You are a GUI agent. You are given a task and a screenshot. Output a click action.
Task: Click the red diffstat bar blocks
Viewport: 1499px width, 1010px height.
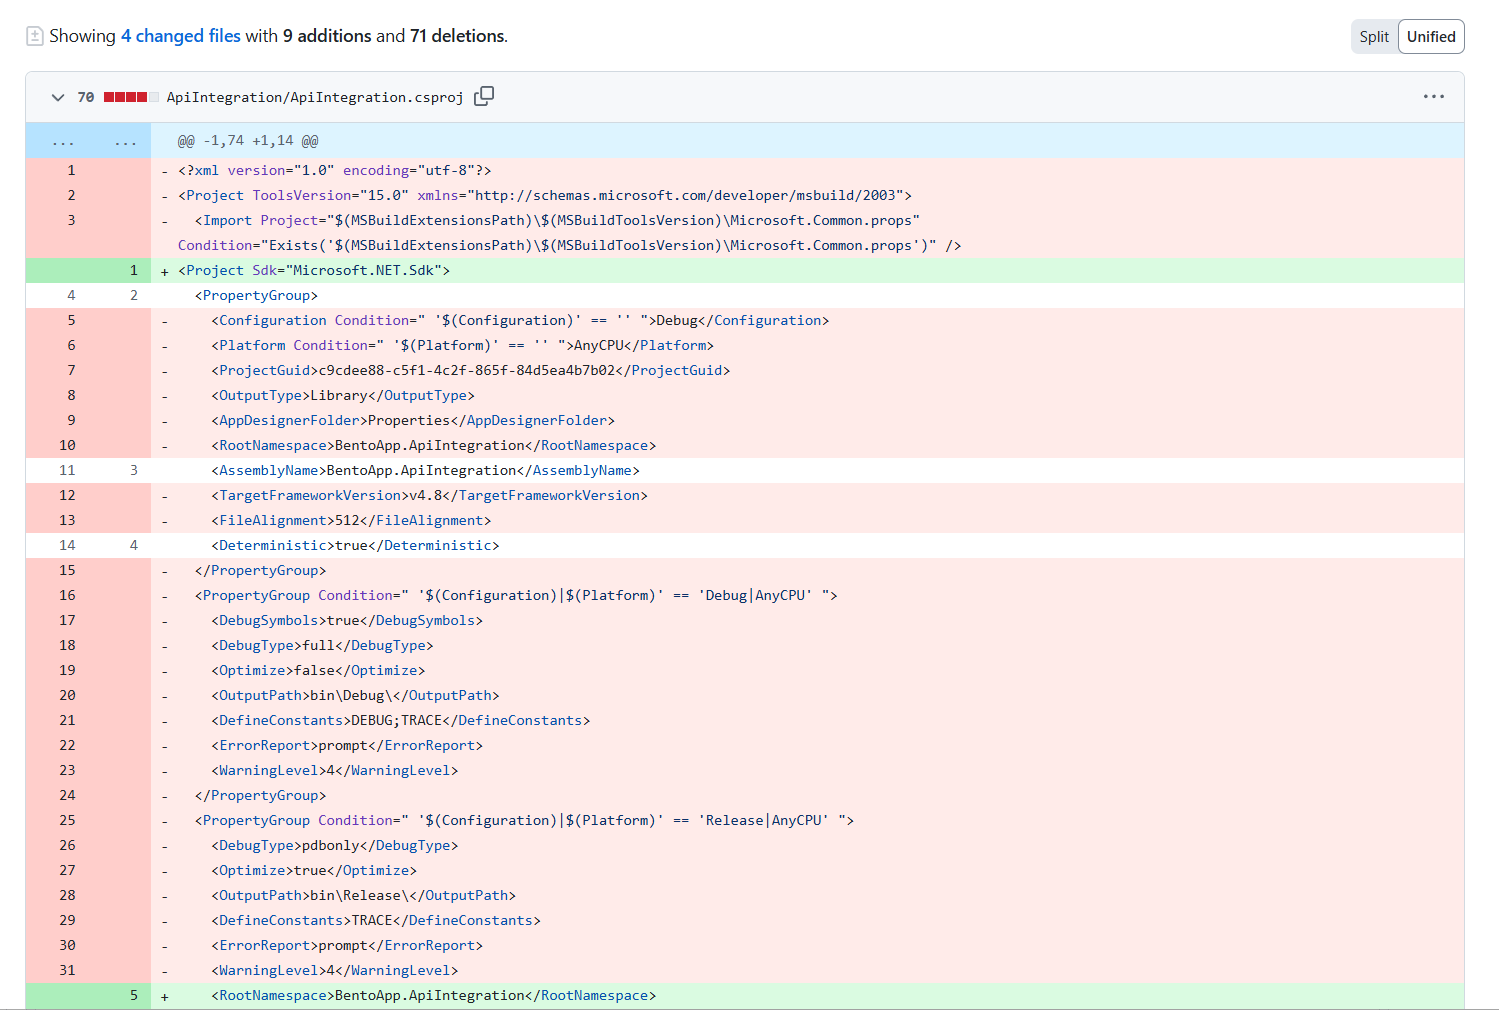131,97
